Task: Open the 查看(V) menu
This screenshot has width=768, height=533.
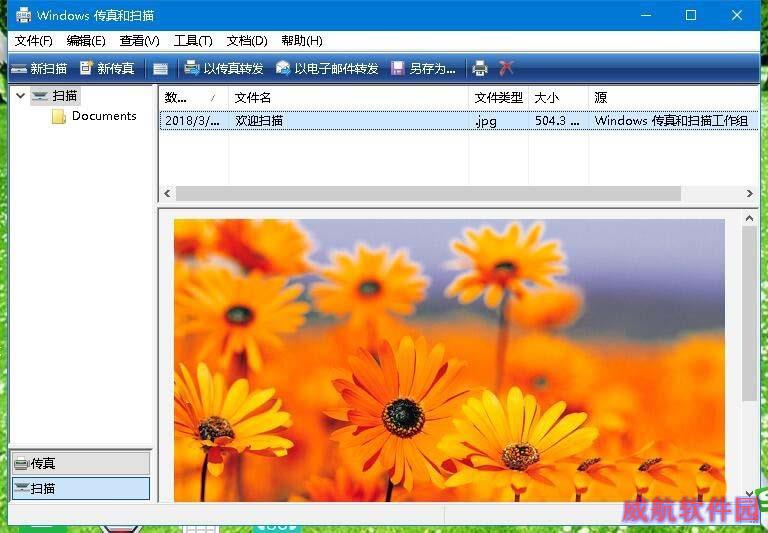Action: coord(139,41)
